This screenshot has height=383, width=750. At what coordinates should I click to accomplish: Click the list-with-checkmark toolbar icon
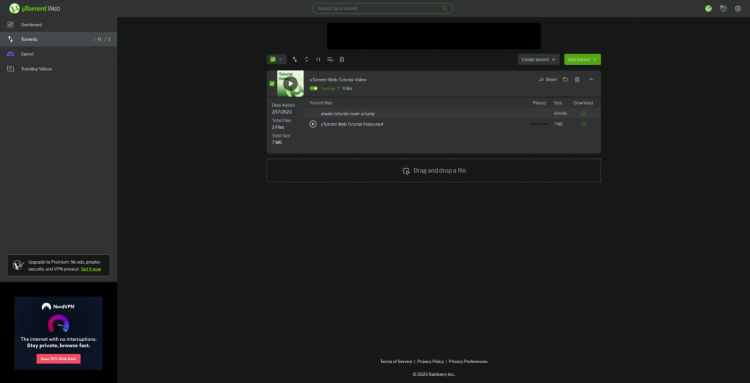(x=330, y=59)
